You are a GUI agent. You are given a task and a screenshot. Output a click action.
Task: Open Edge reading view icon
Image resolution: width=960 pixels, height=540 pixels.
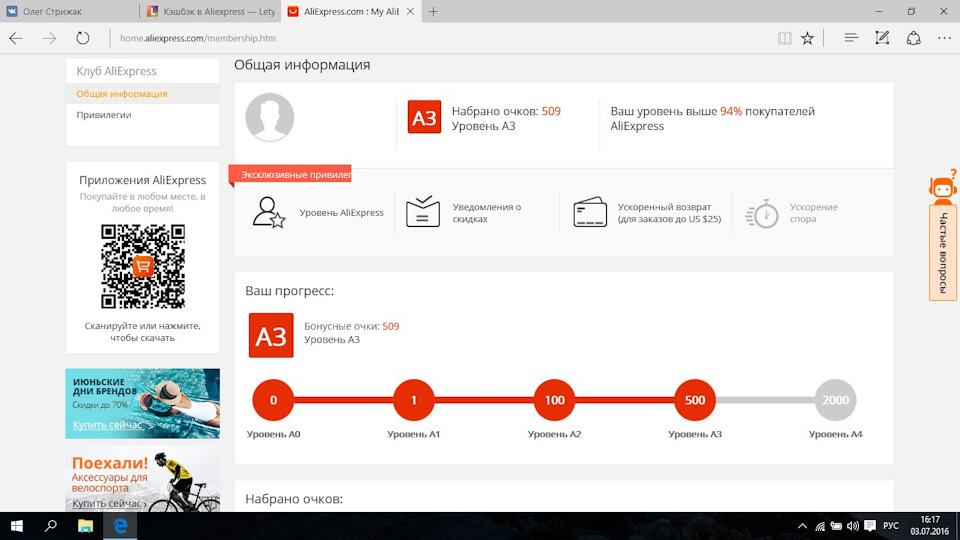784,38
